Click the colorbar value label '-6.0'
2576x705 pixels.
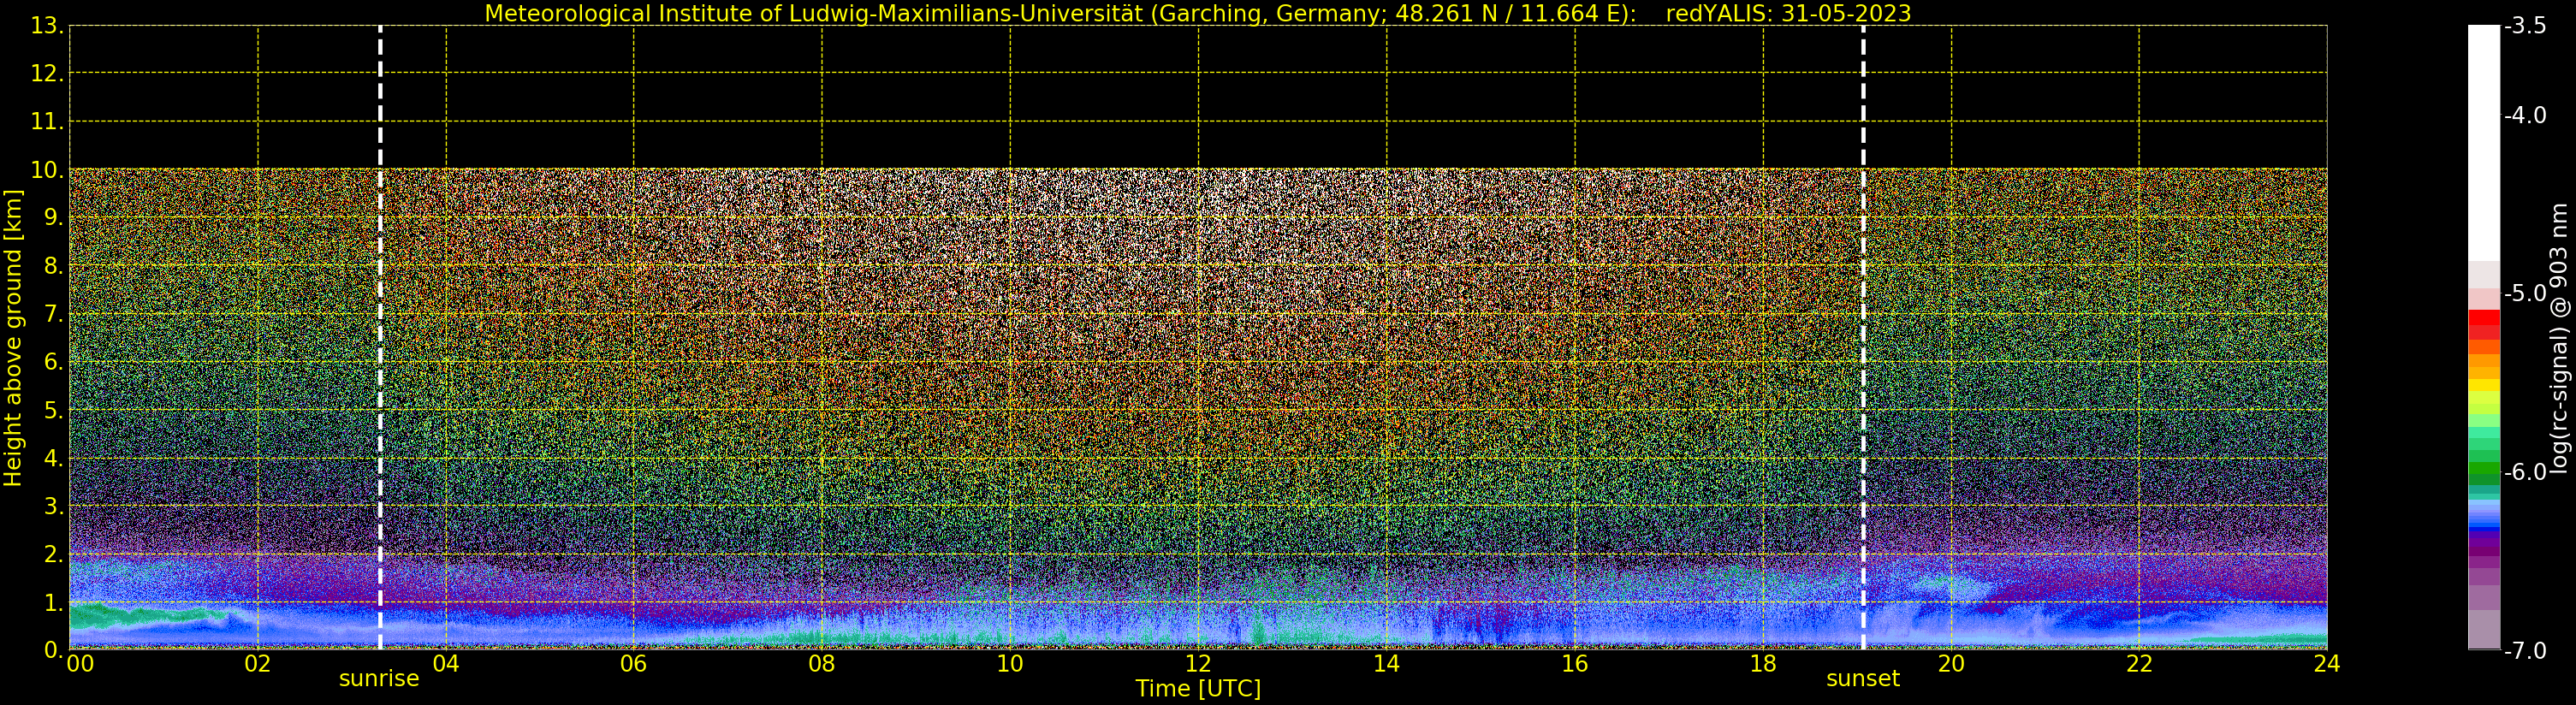[x=2525, y=472]
